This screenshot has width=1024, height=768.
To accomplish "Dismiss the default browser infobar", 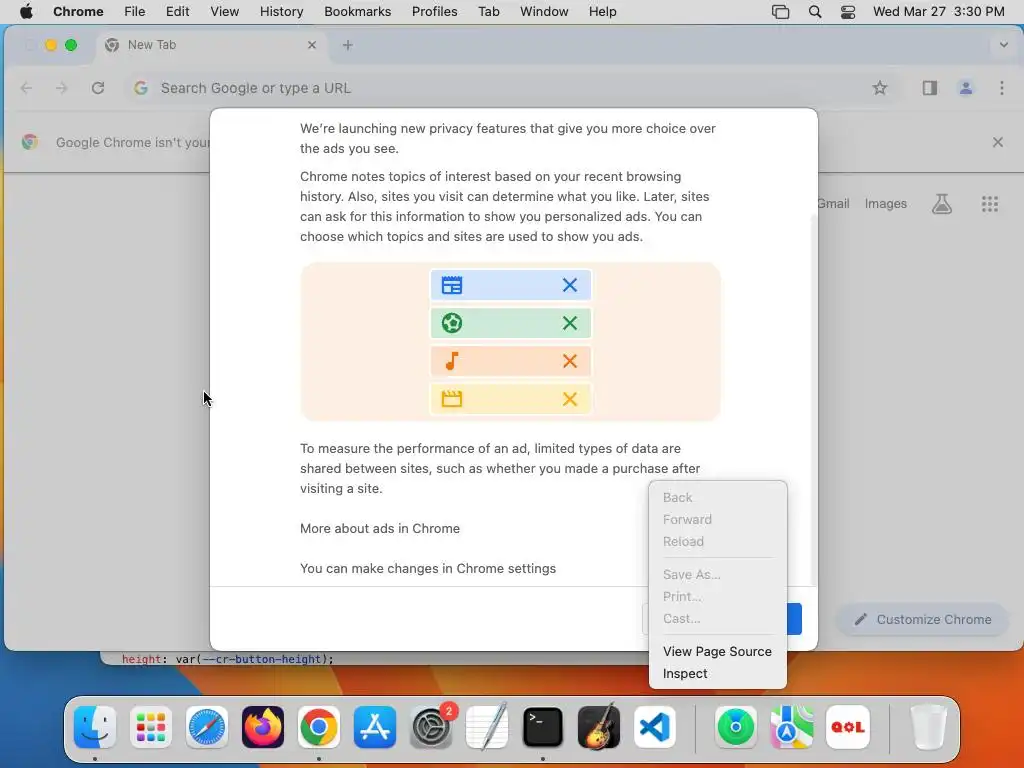I will click(x=997, y=142).
